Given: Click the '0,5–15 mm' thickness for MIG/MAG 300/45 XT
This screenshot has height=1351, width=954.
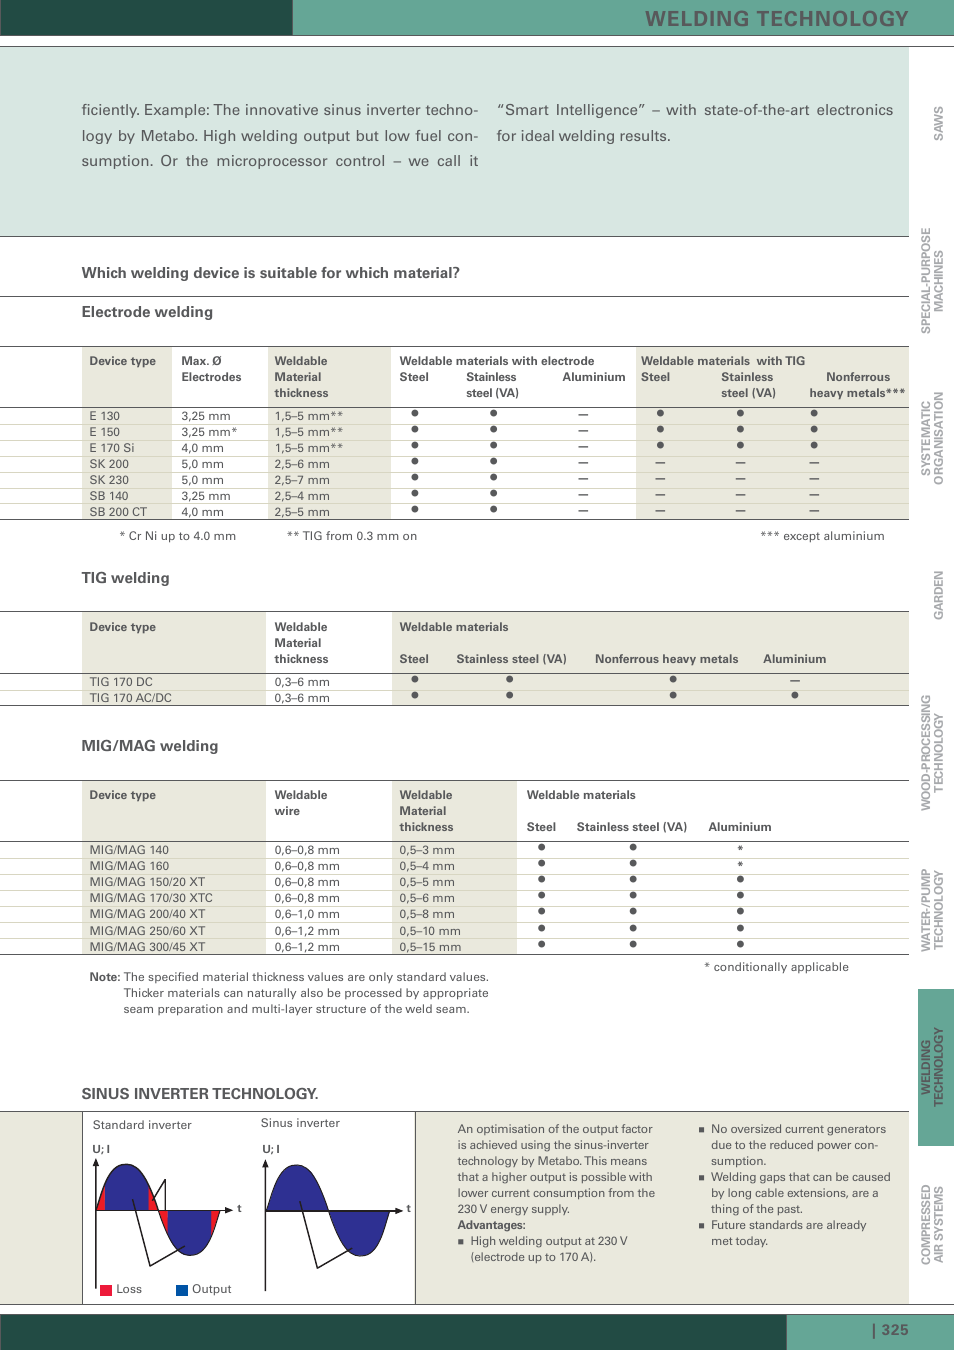Looking at the screenshot, I should 430,947.
